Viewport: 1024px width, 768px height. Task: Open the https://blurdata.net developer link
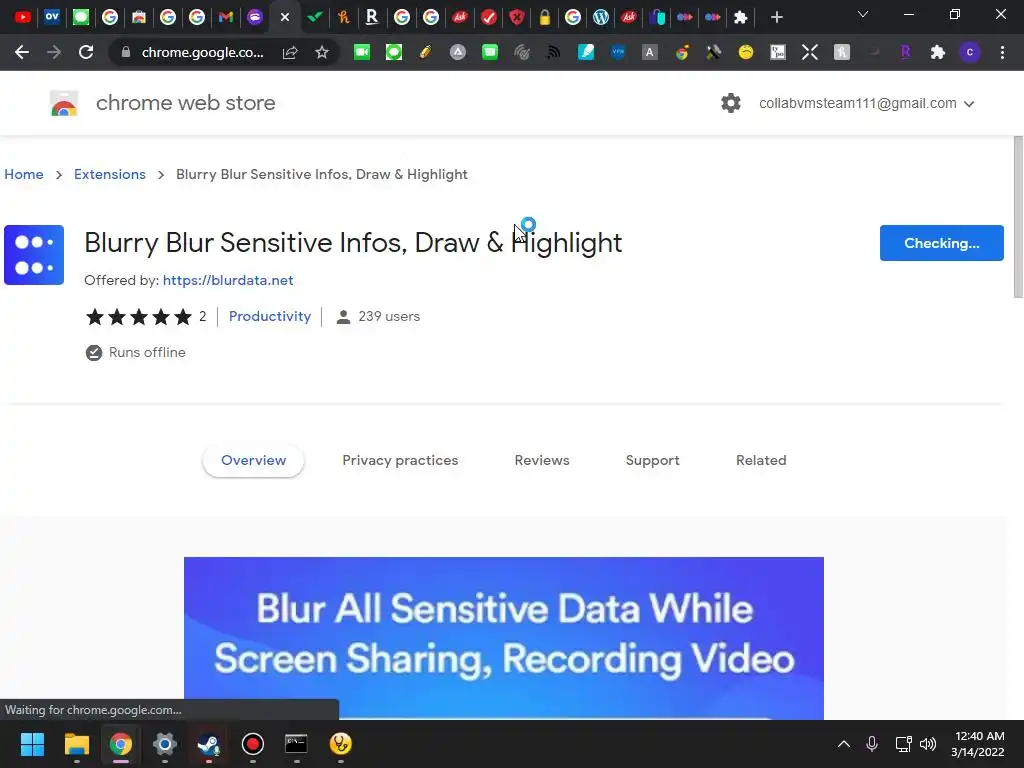tap(228, 280)
